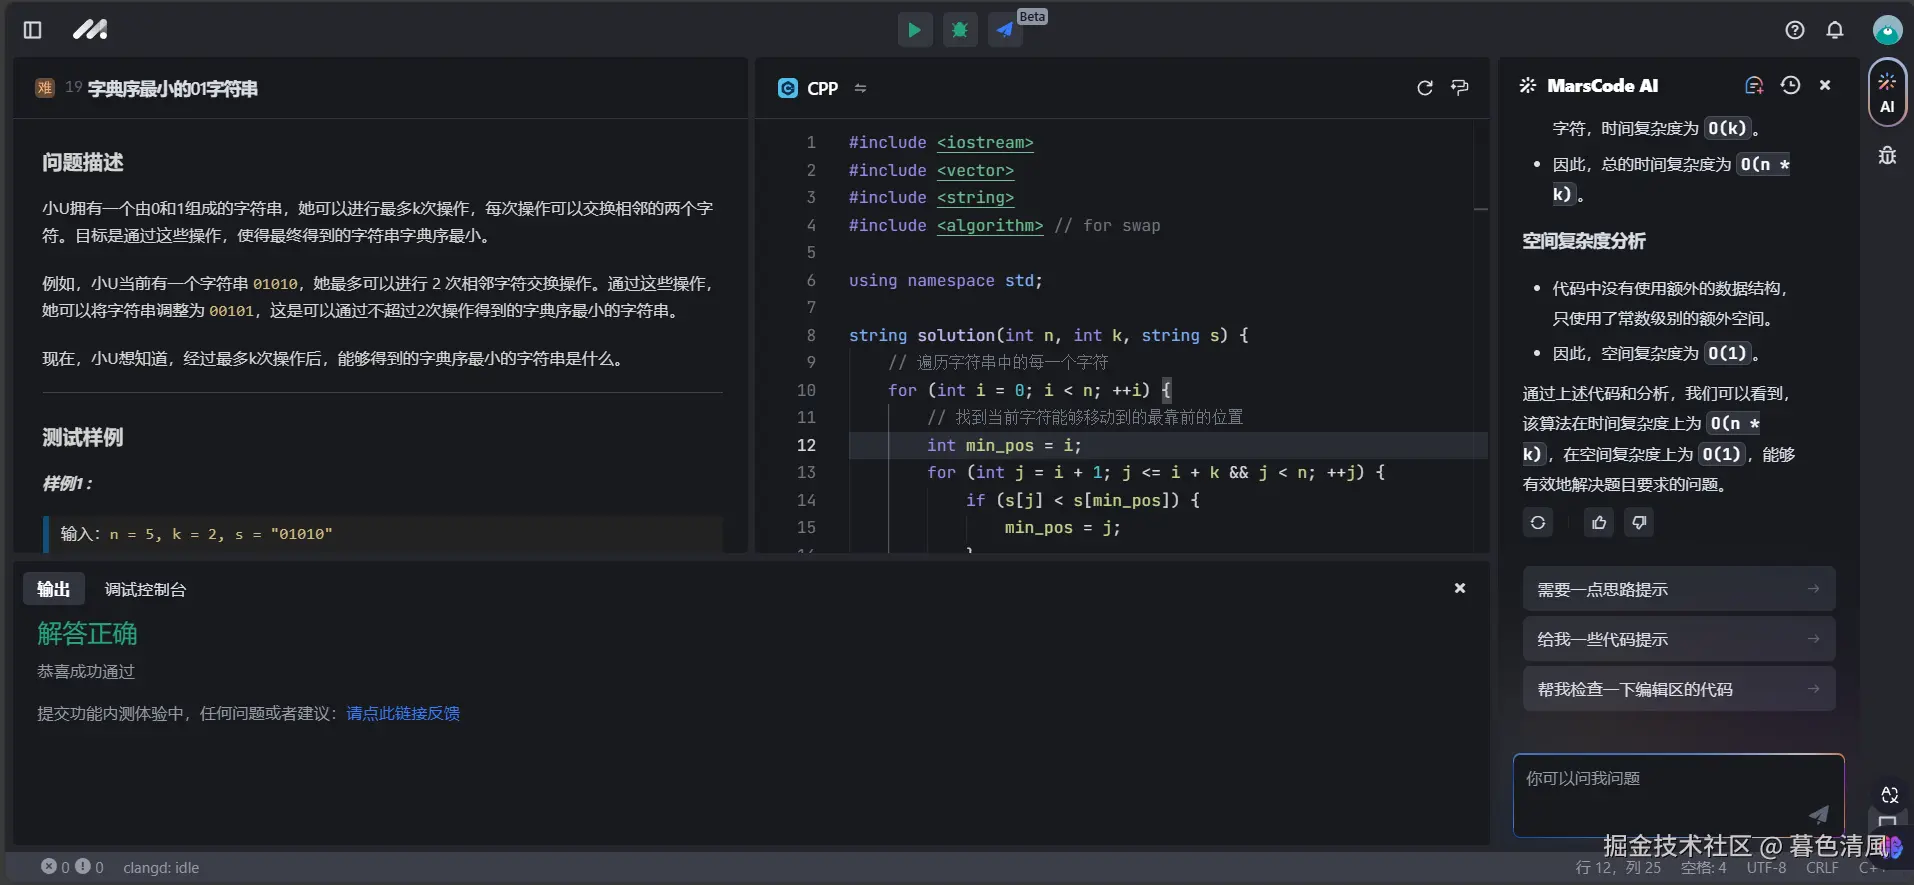Reset code with the refresh icon

tap(1425, 88)
